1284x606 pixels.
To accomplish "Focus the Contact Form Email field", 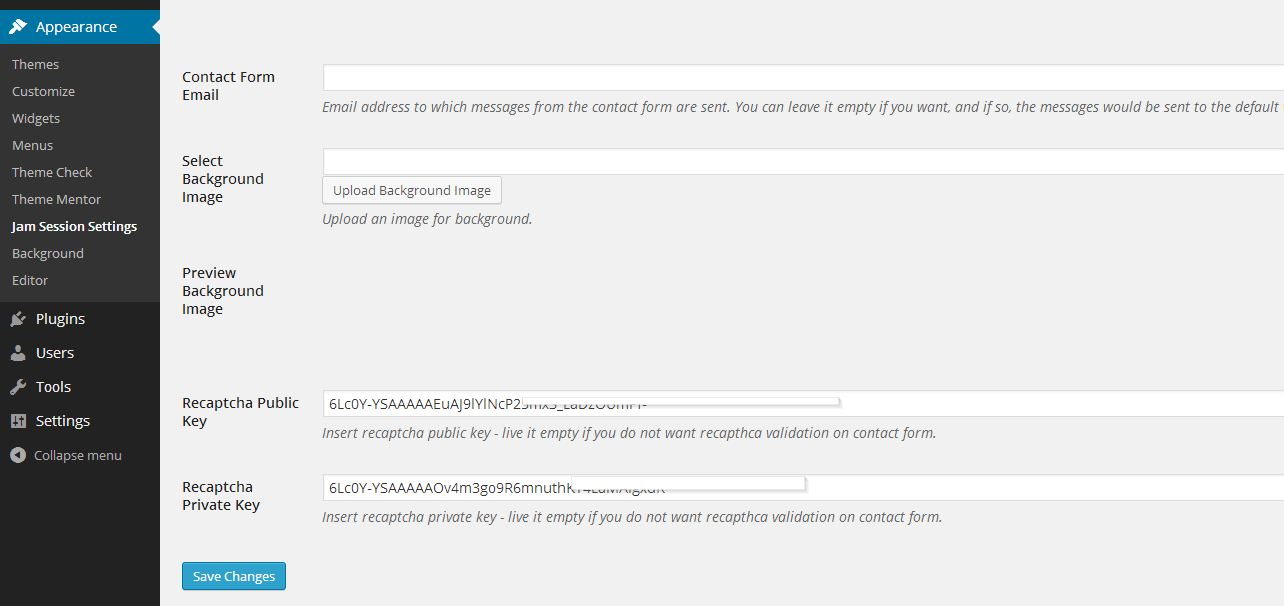I will point(802,78).
